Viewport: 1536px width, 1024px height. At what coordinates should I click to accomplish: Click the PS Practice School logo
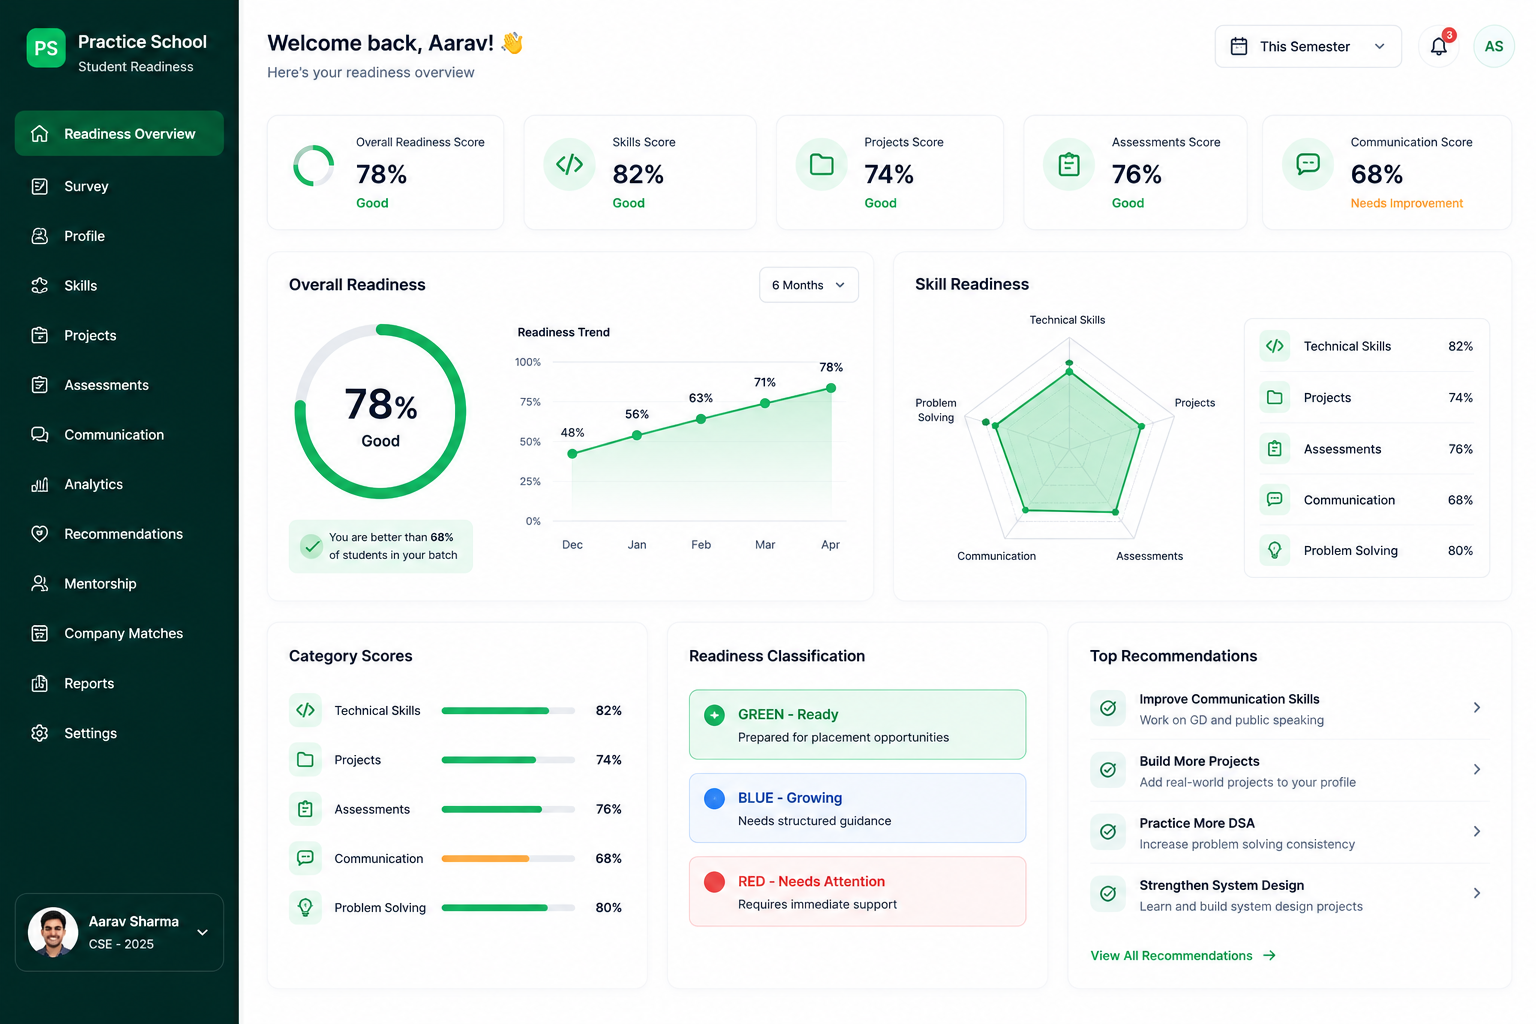point(46,48)
